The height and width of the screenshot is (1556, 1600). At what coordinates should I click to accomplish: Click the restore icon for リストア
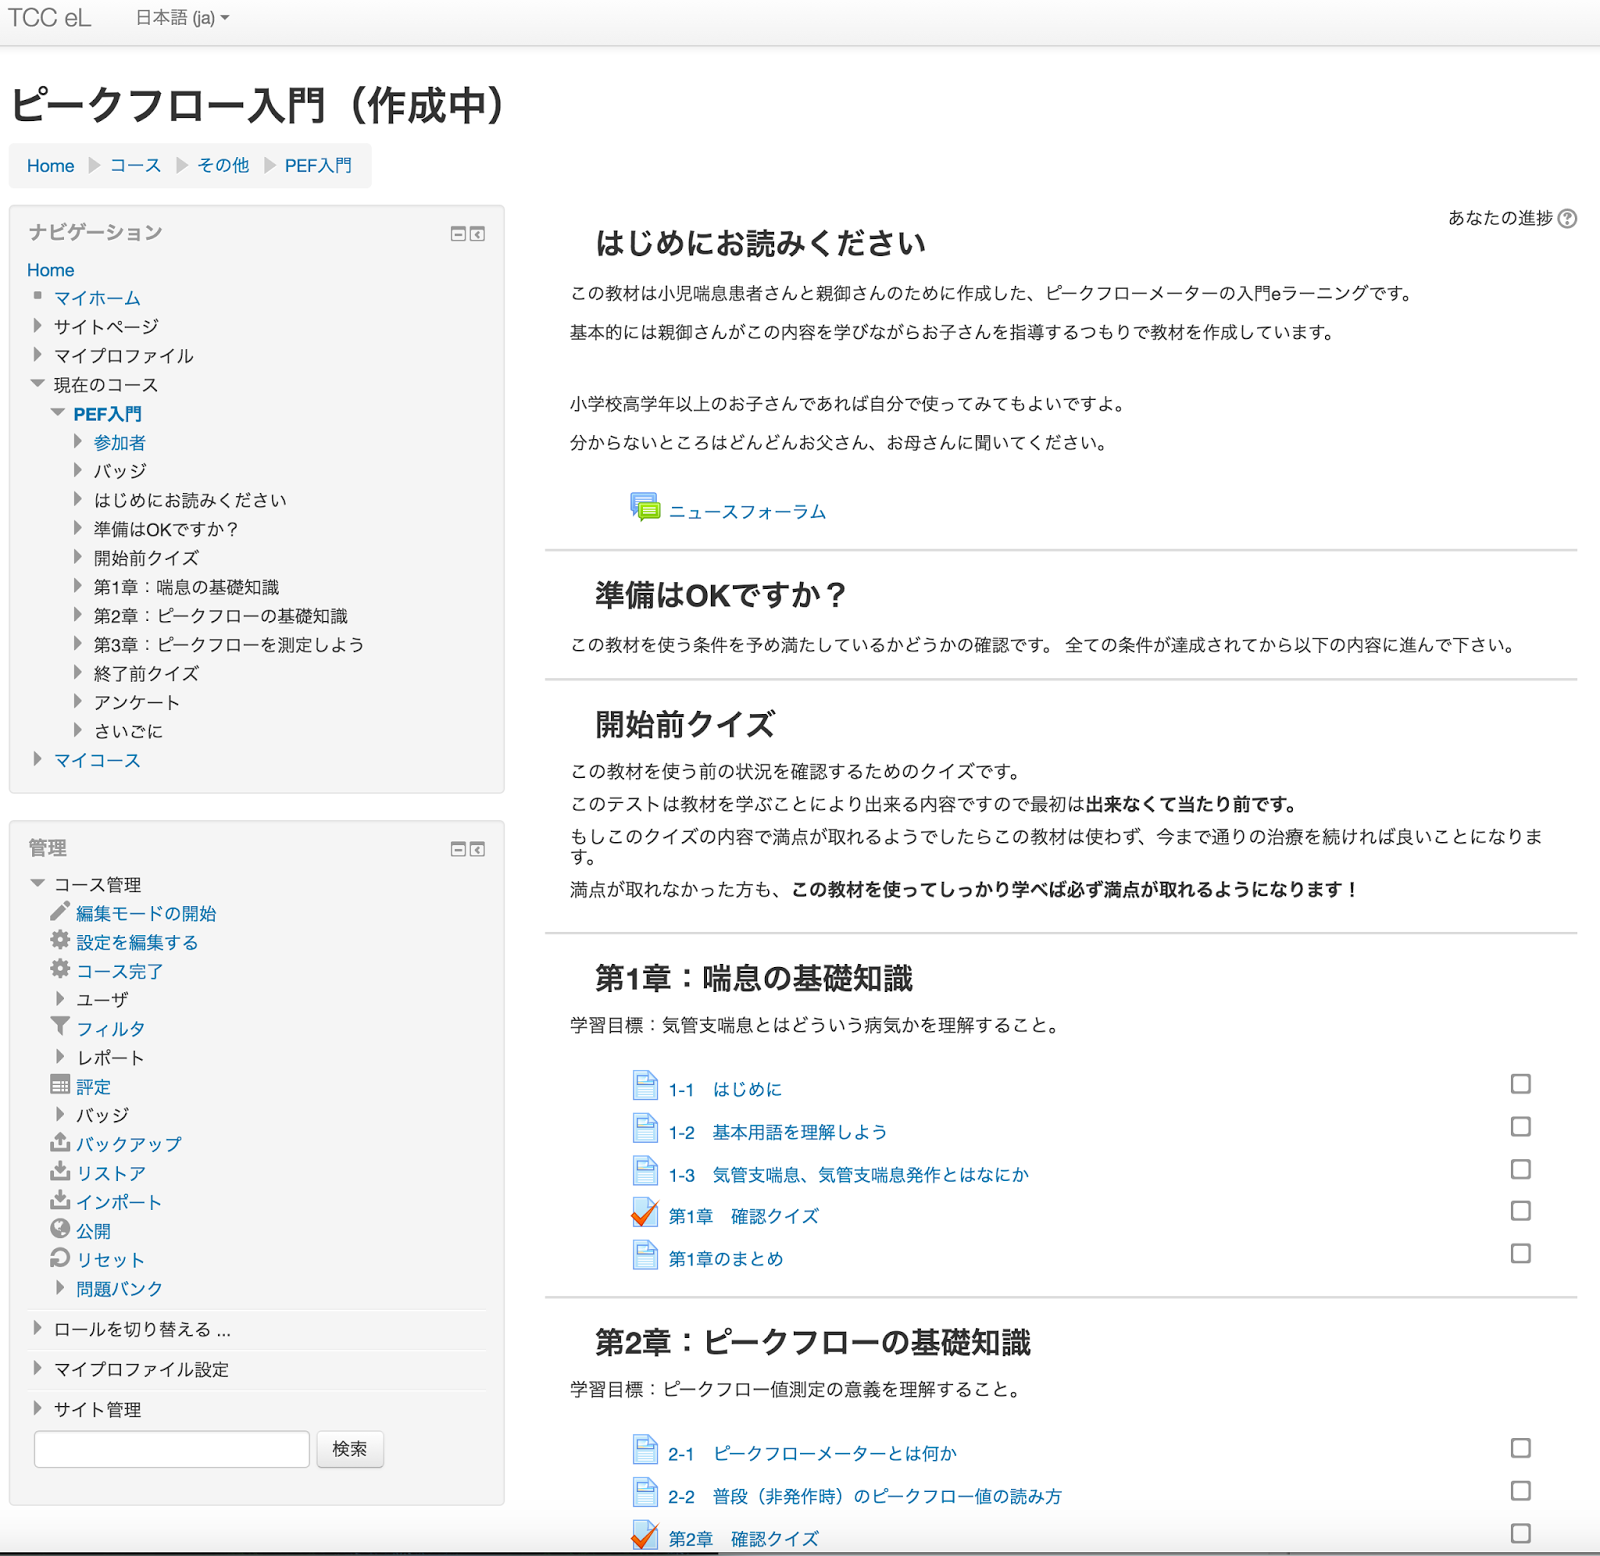pos(60,1171)
